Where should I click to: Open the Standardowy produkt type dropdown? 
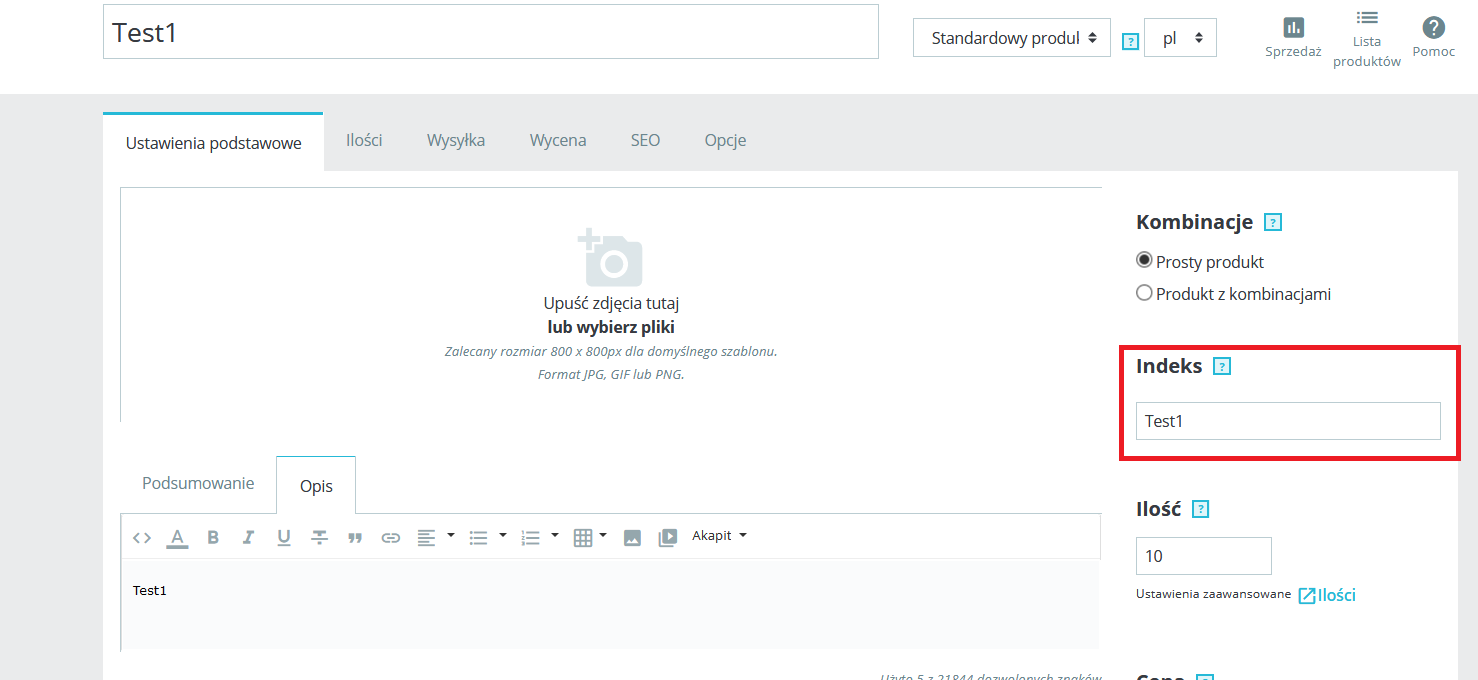1011,38
